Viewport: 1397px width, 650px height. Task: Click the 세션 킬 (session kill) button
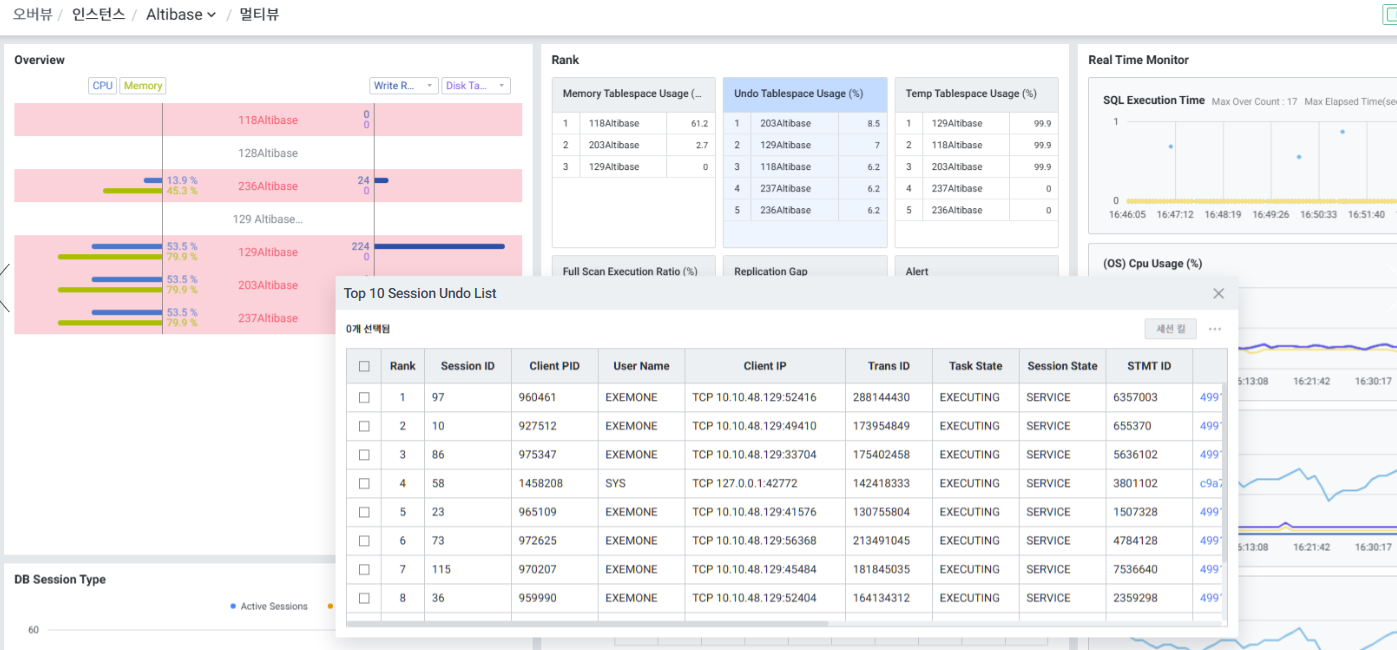coord(1169,329)
